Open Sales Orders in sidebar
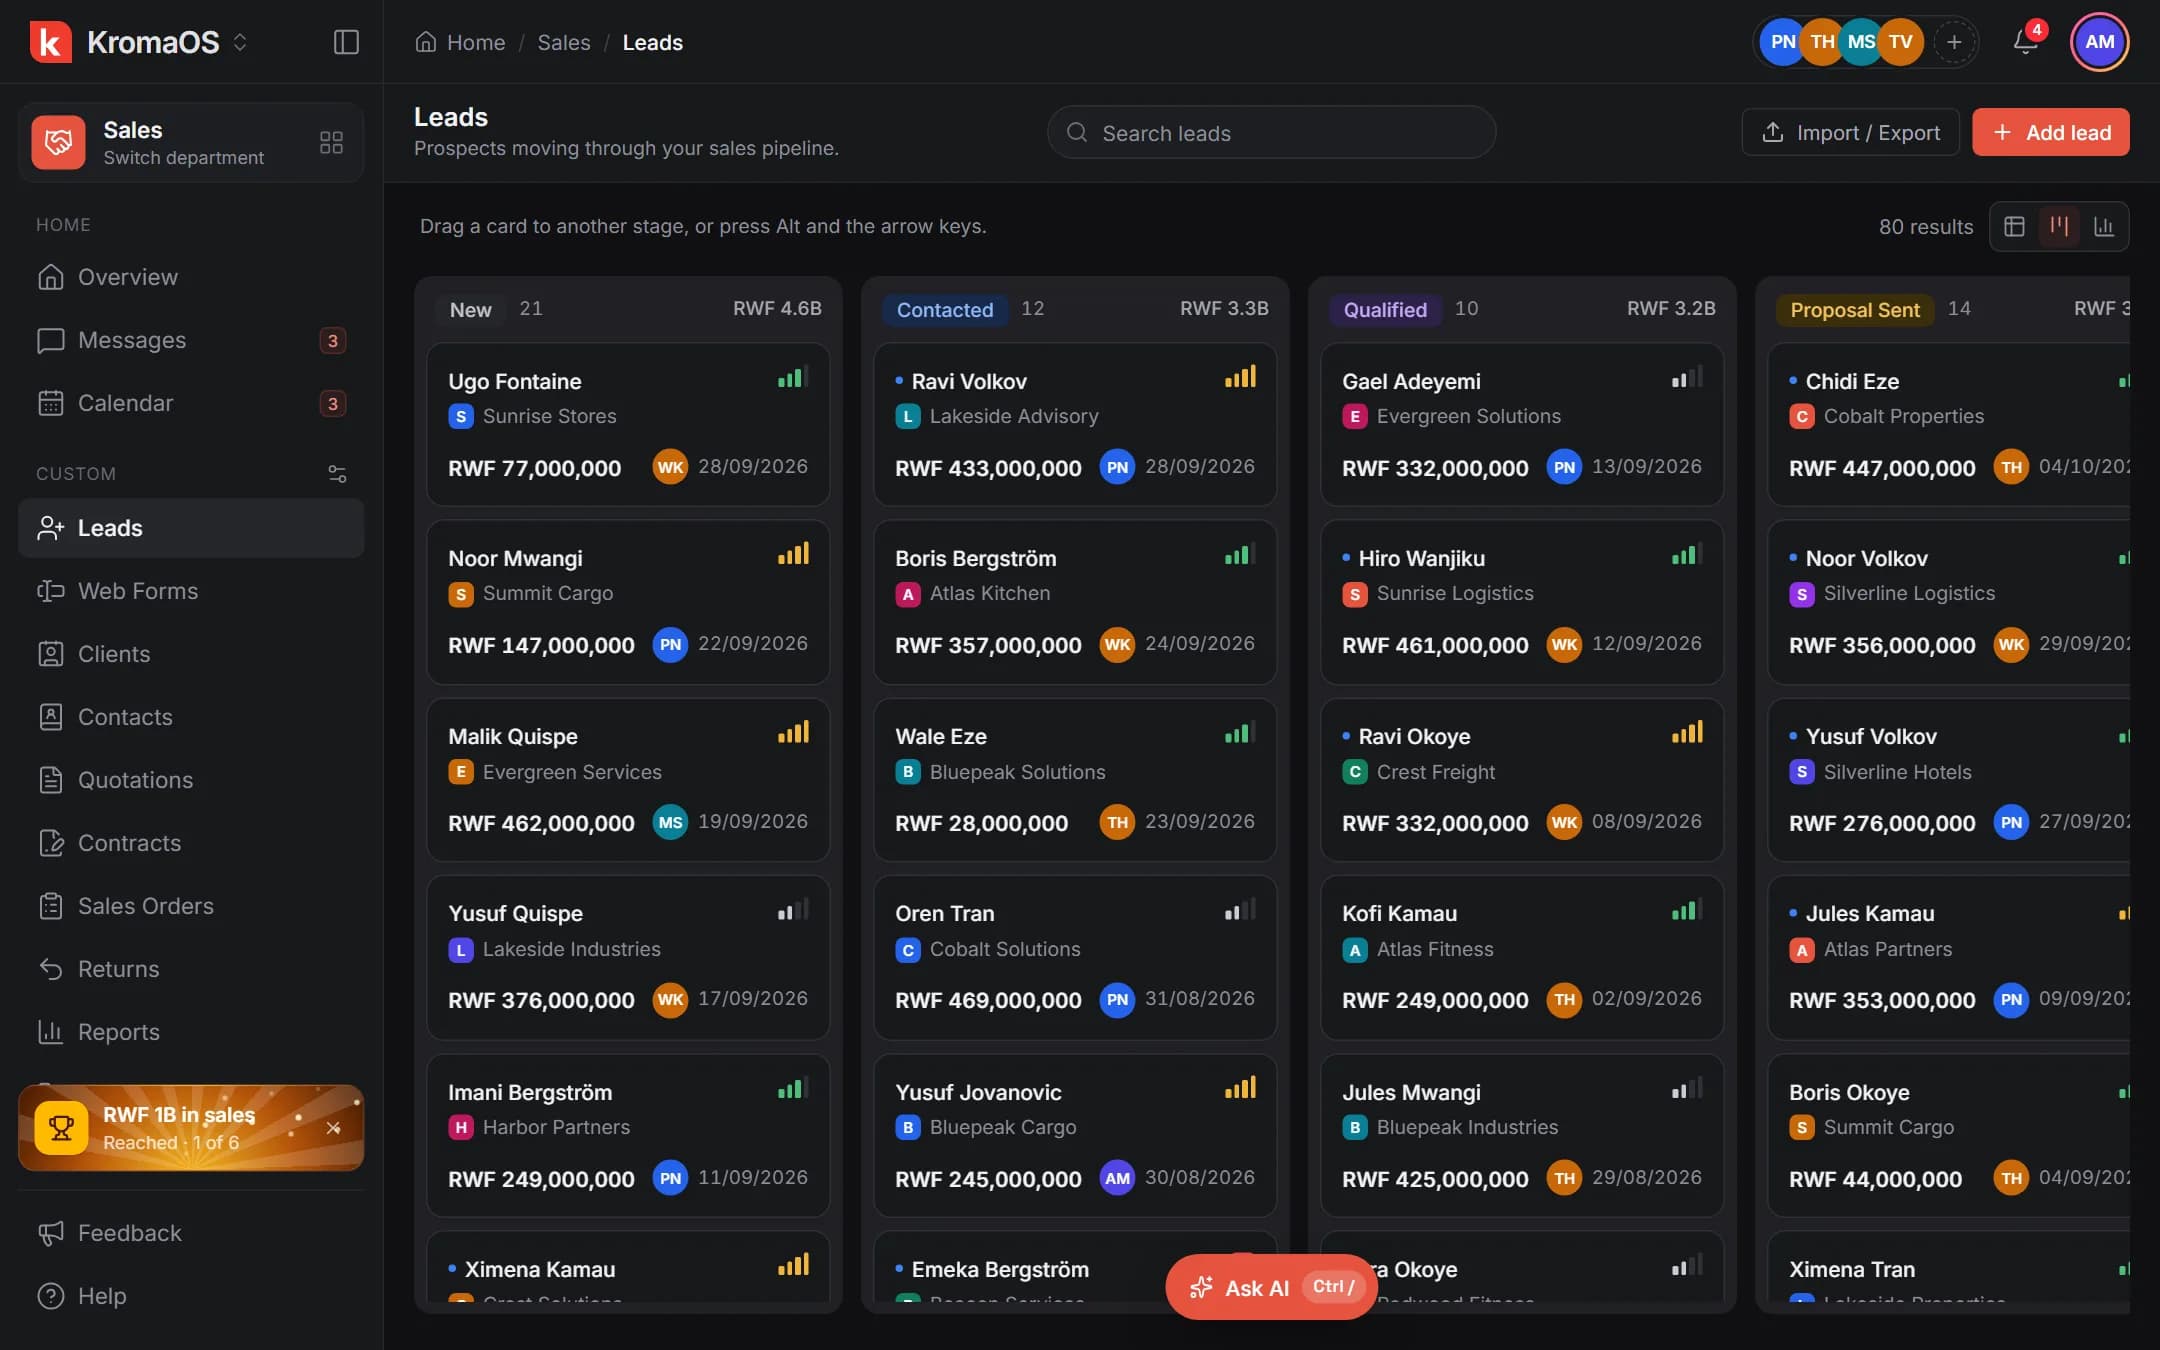Viewport: 2160px width, 1350px height. [x=191, y=906]
